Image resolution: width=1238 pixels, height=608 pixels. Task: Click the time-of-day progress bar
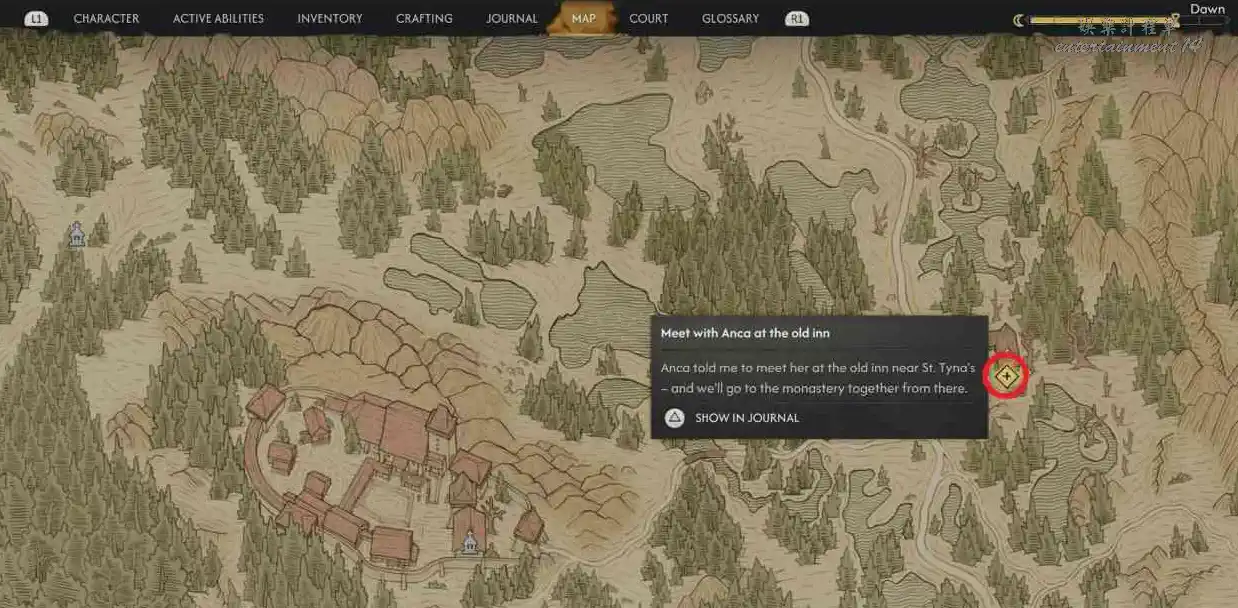[x=1103, y=20]
